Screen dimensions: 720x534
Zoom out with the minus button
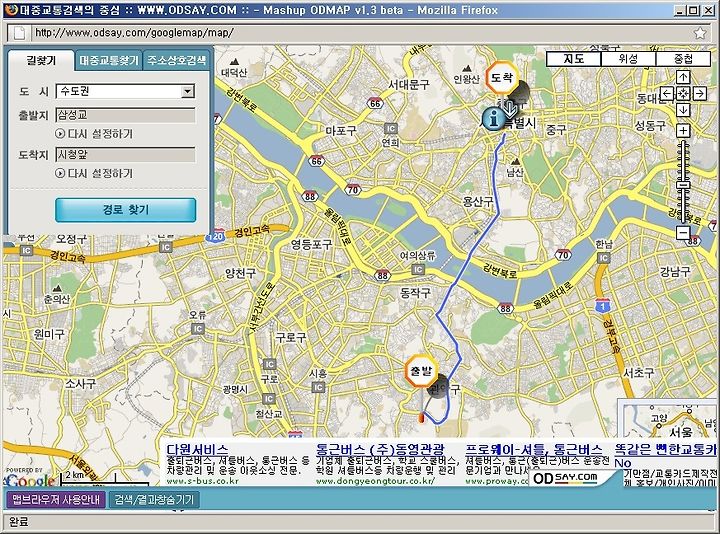[683, 232]
